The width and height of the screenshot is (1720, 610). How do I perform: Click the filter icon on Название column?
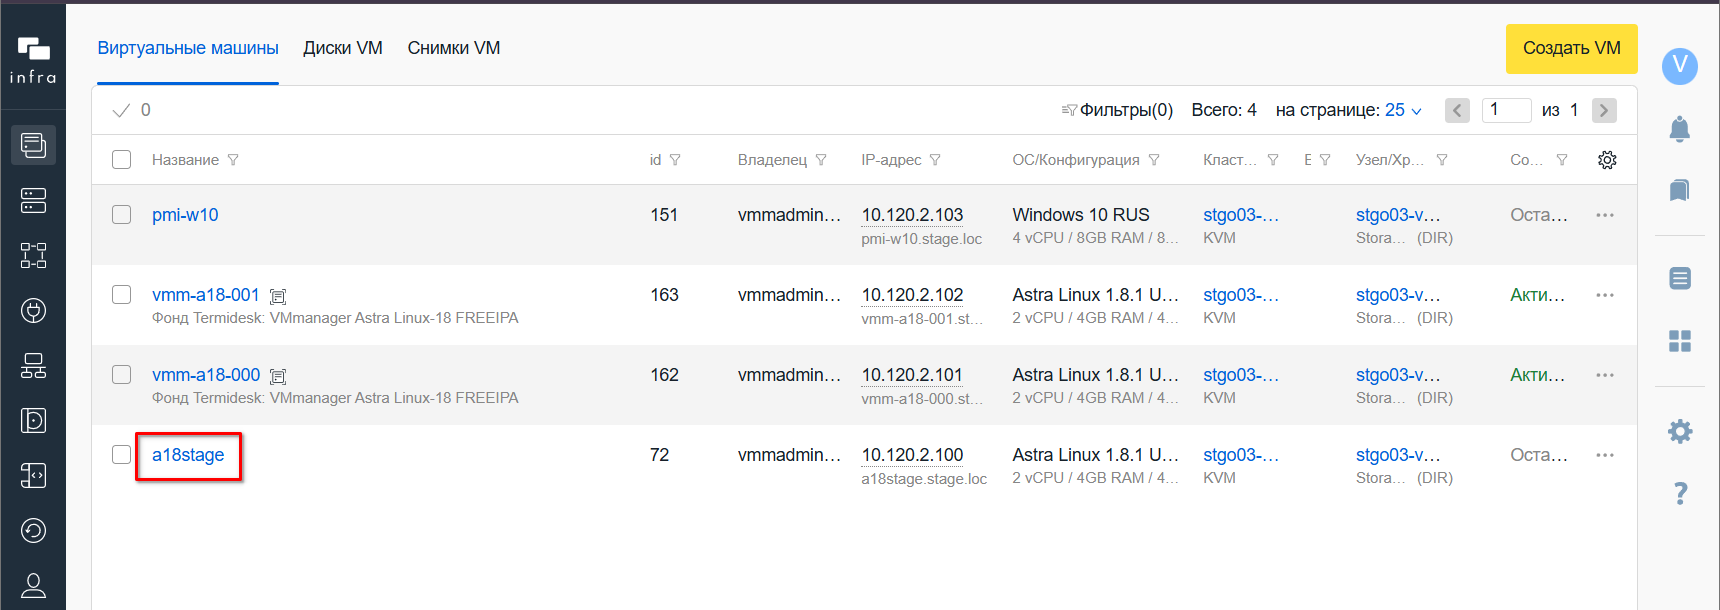pos(233,160)
